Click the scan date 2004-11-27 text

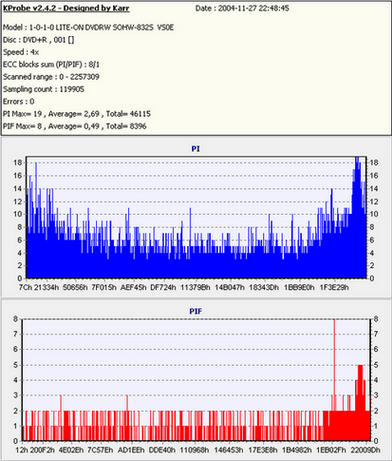[x=242, y=8]
